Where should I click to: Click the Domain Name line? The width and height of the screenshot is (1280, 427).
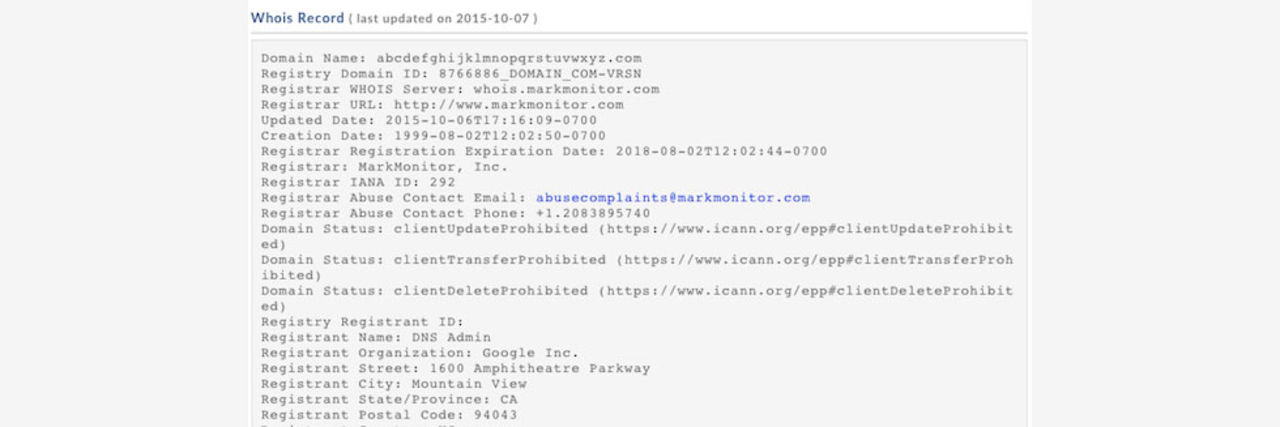pyautogui.click(x=451, y=58)
